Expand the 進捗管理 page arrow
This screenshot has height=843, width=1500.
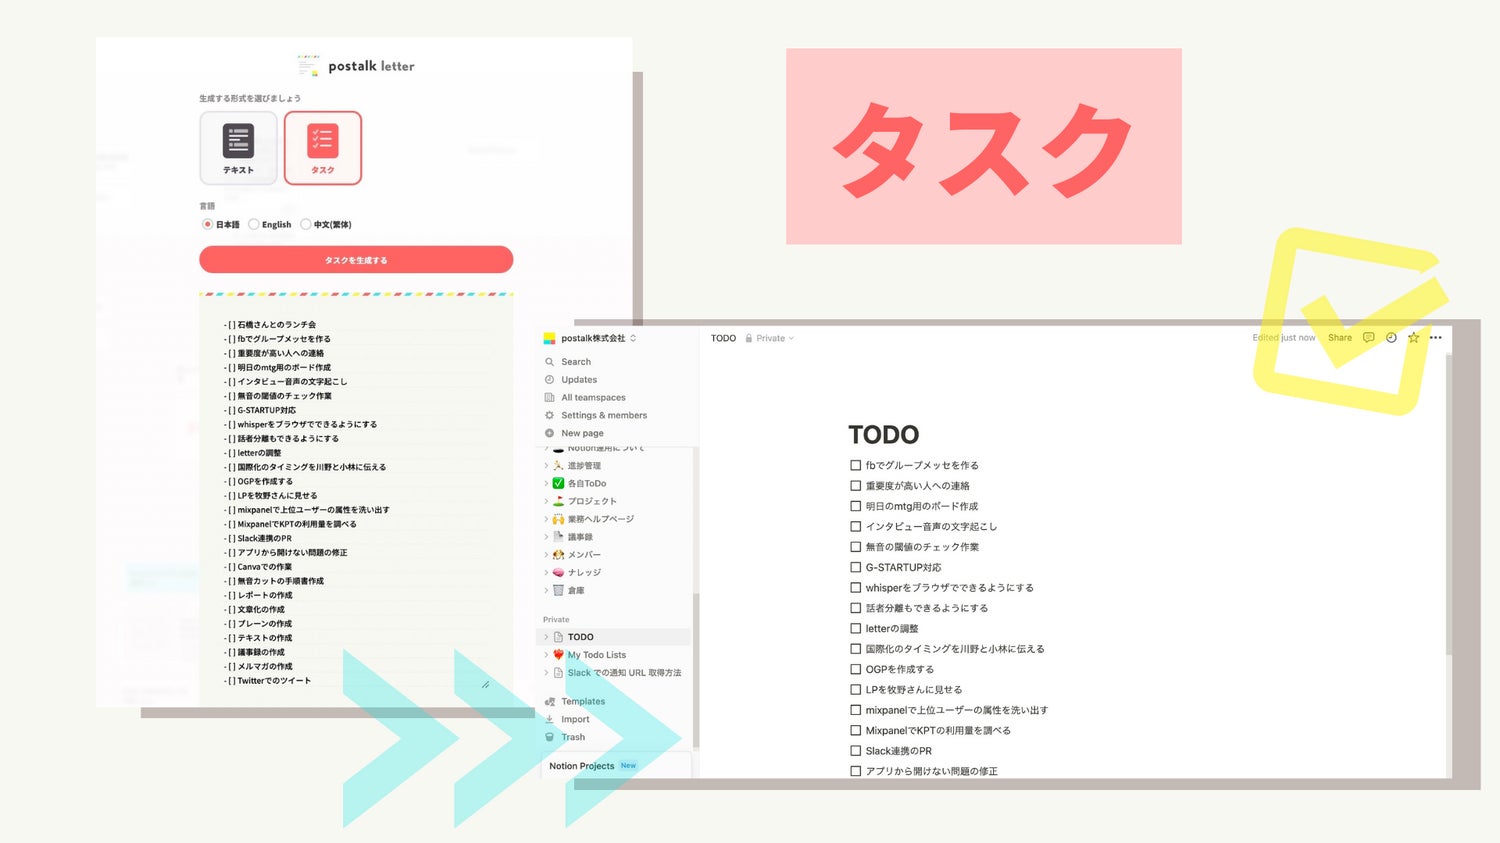pos(546,466)
